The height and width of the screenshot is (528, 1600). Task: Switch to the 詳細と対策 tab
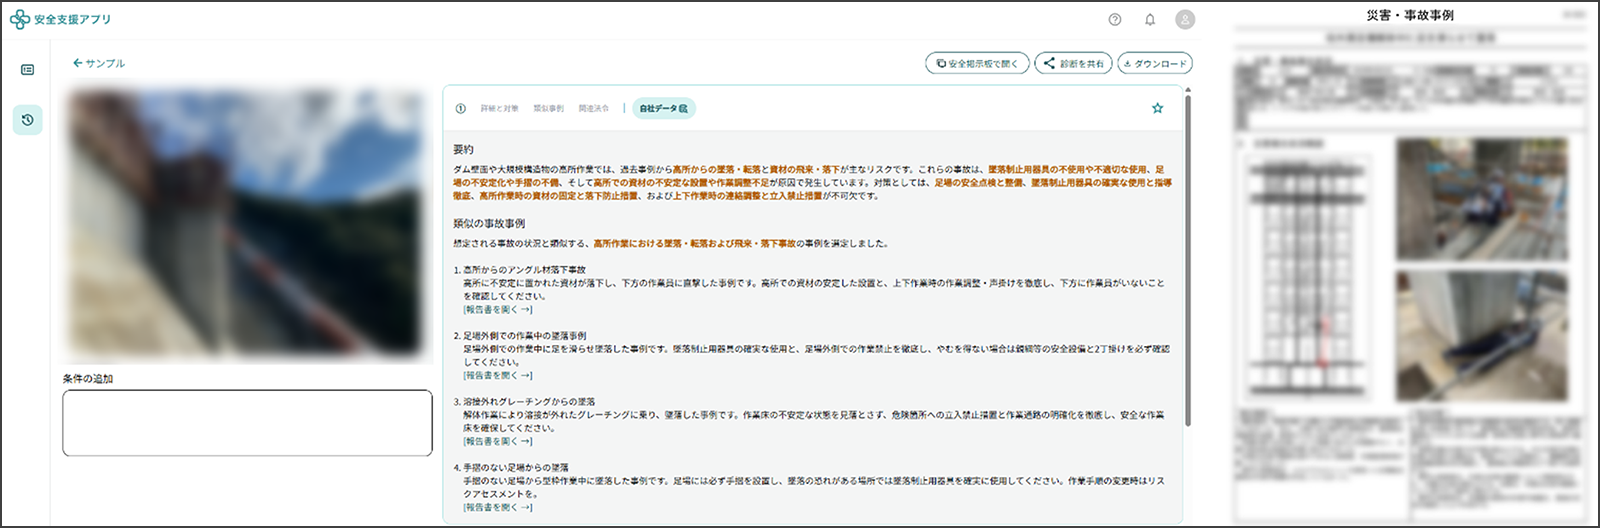tap(499, 108)
